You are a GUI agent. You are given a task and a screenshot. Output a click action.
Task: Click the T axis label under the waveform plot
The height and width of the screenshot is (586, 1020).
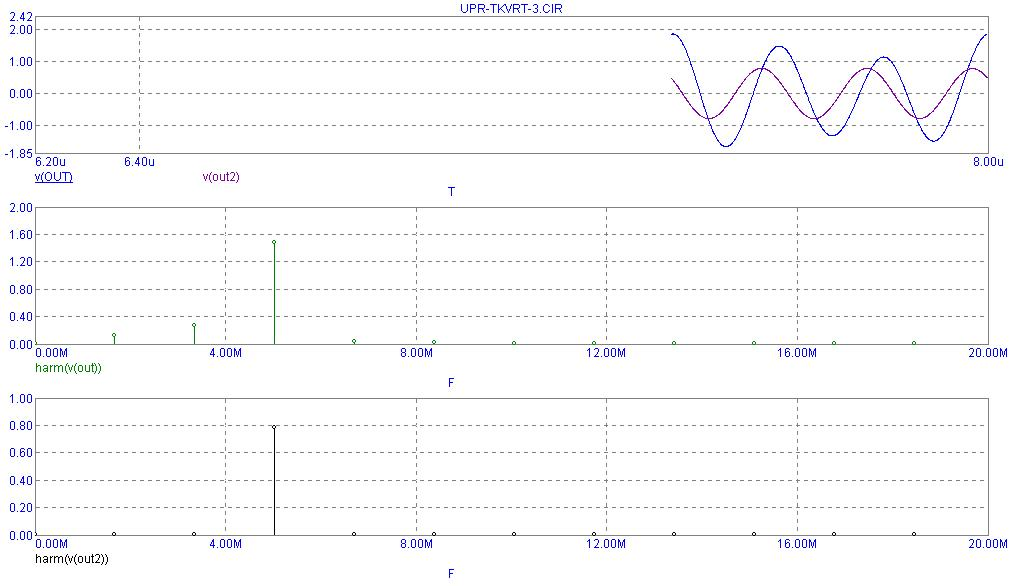point(451,192)
